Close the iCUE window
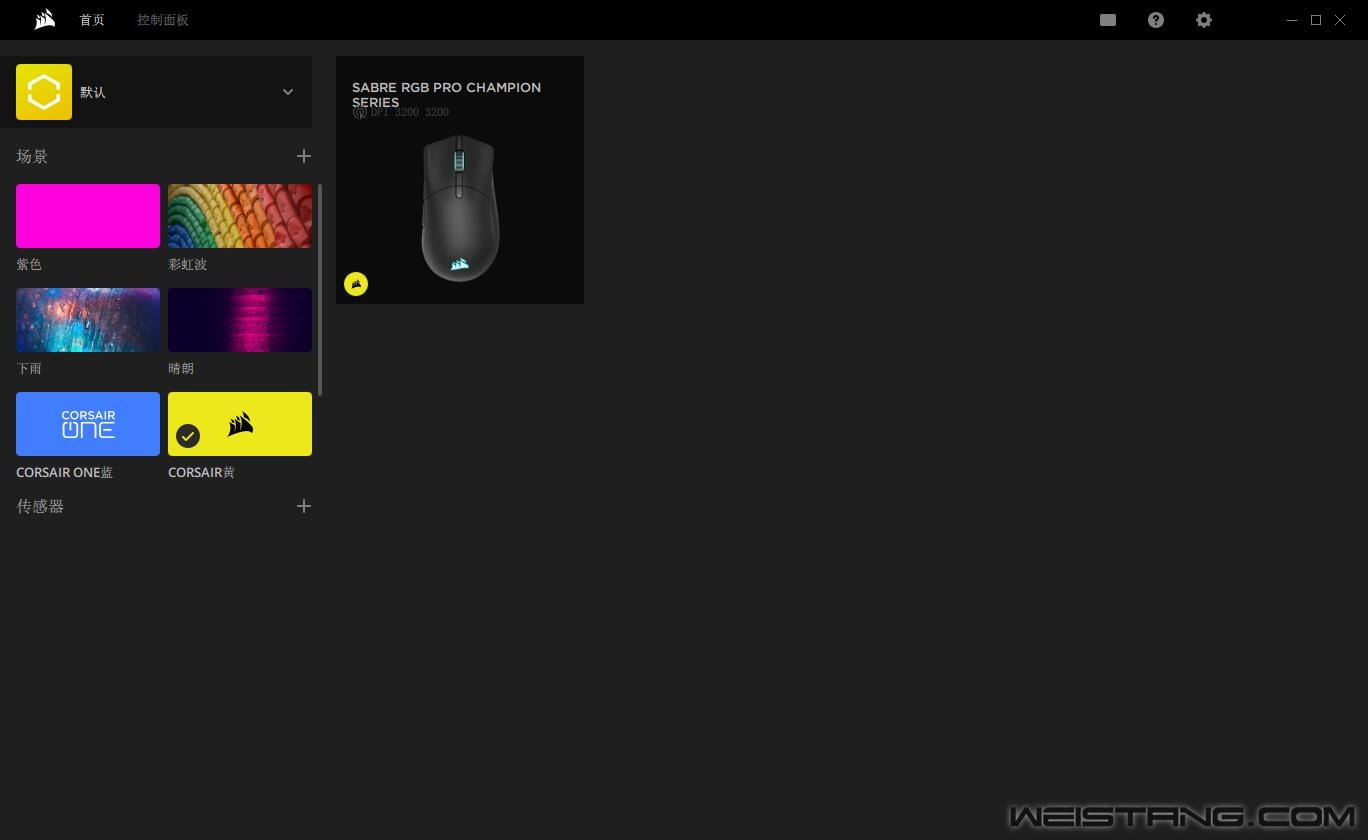 1340,20
